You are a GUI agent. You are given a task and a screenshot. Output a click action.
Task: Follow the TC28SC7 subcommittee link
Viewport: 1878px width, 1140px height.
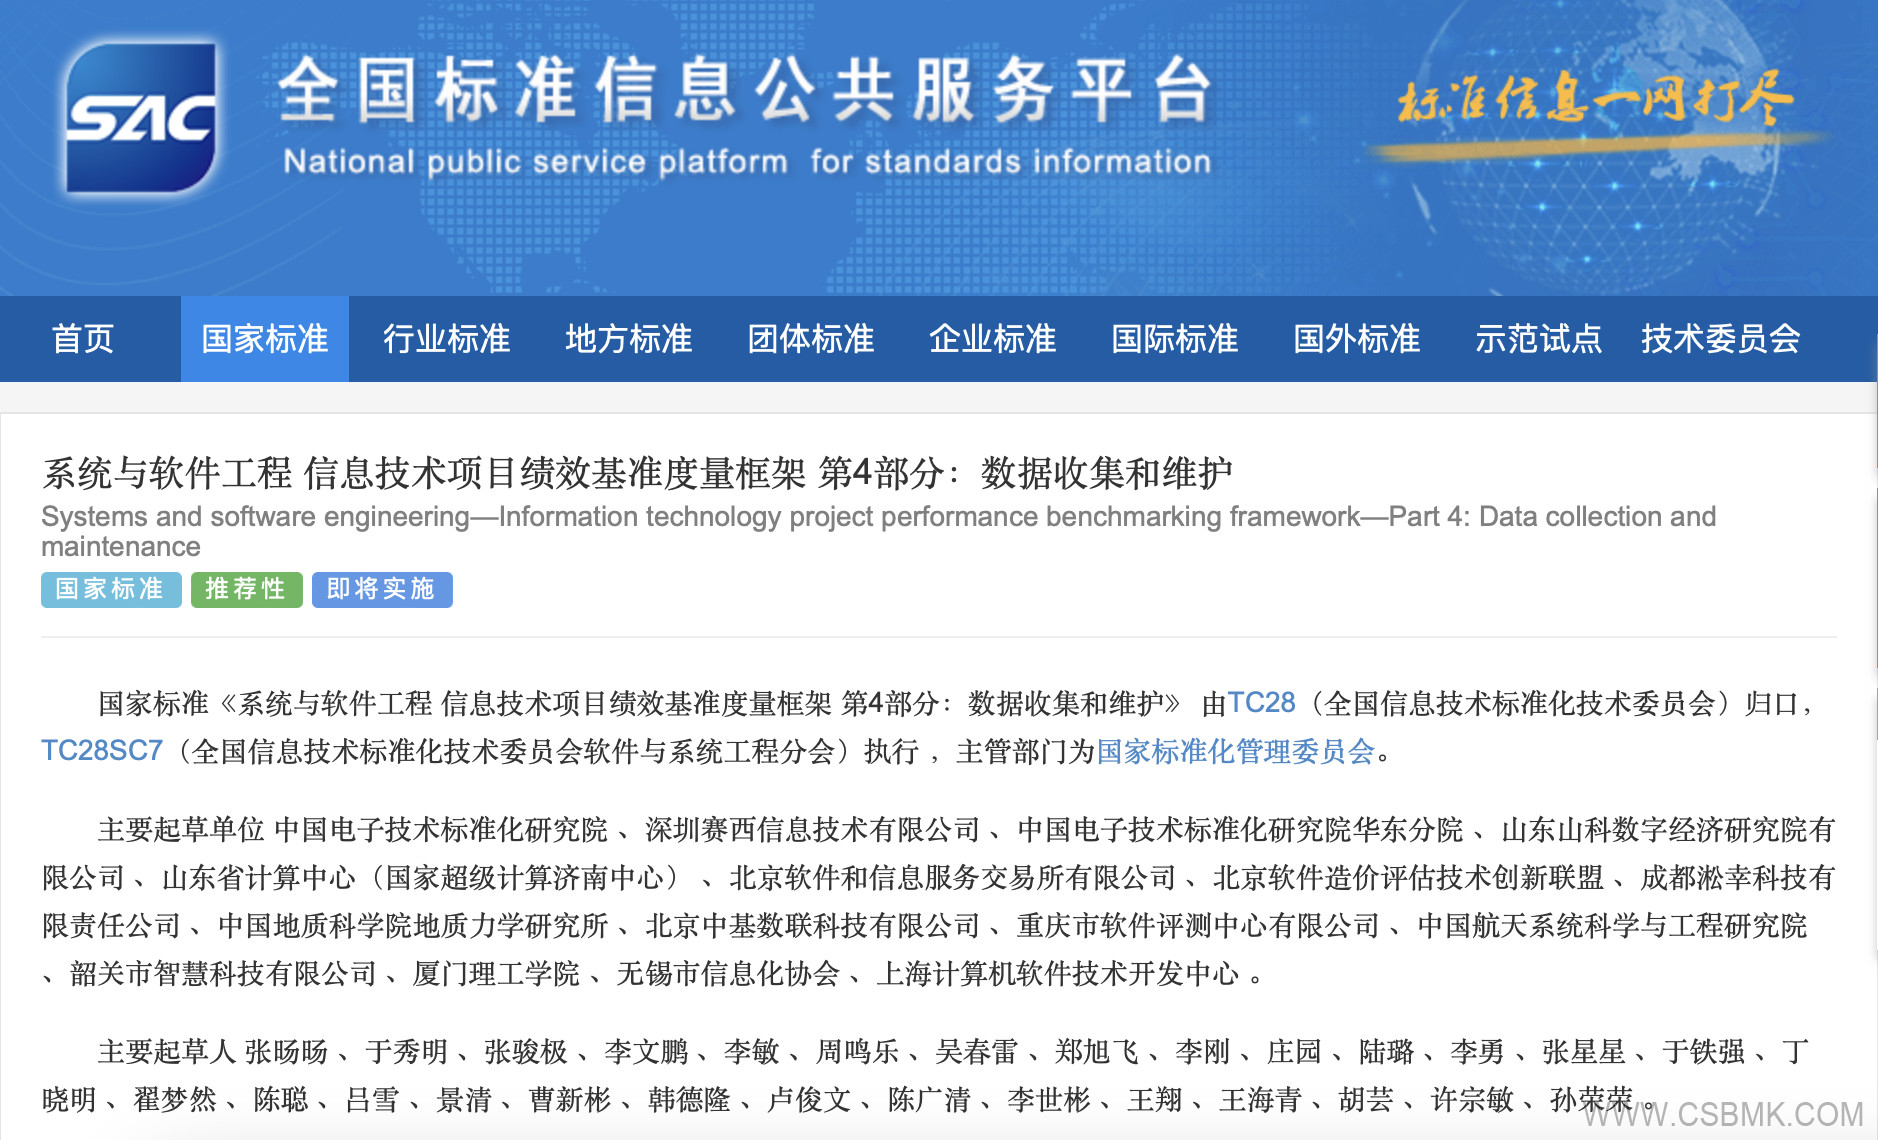click(x=102, y=751)
